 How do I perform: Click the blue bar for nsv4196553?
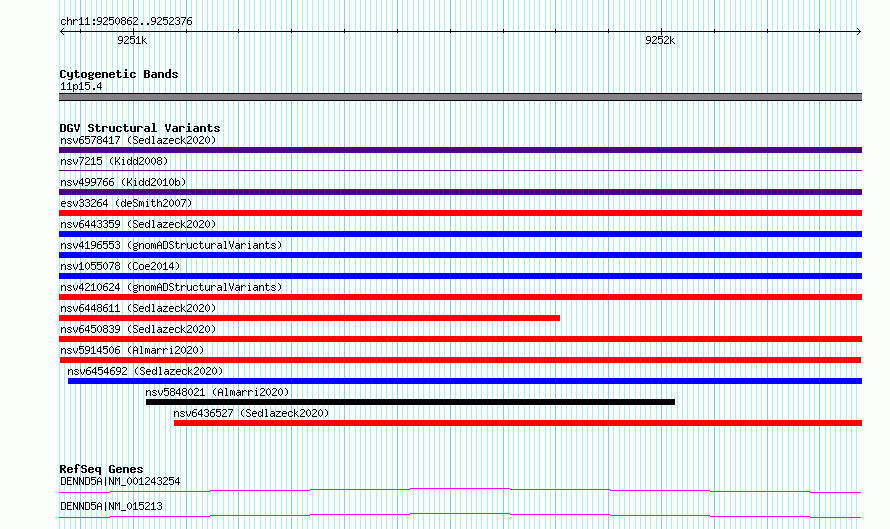click(x=460, y=255)
